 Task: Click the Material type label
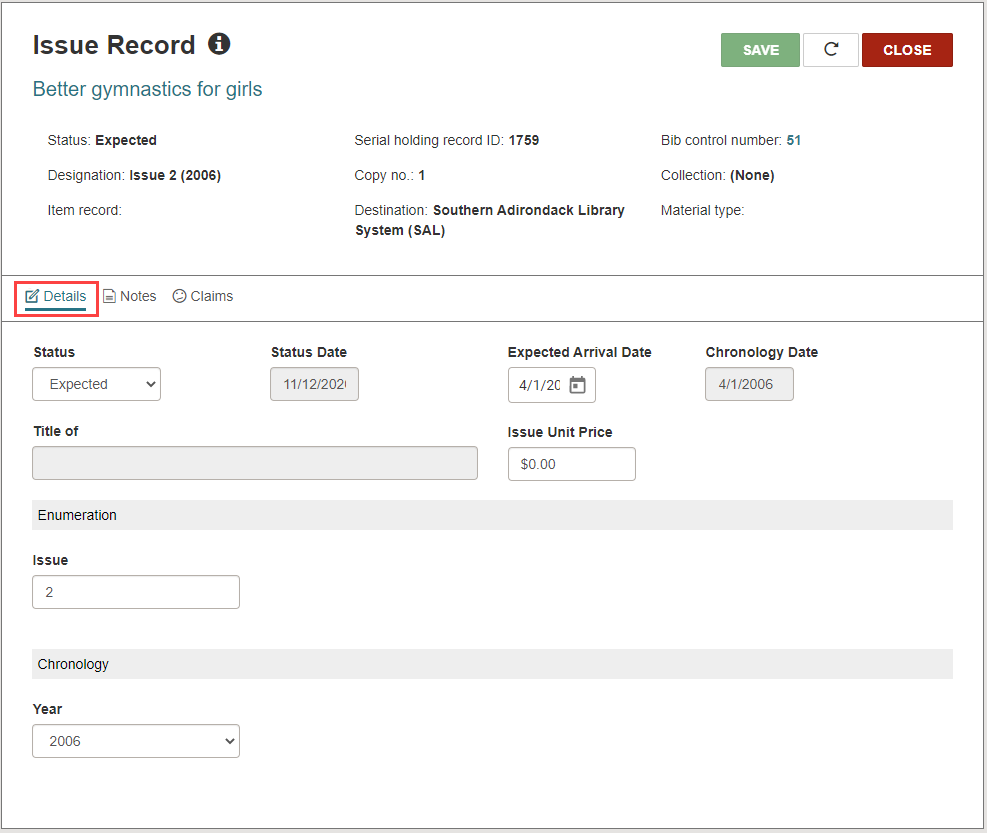pyautogui.click(x=702, y=210)
